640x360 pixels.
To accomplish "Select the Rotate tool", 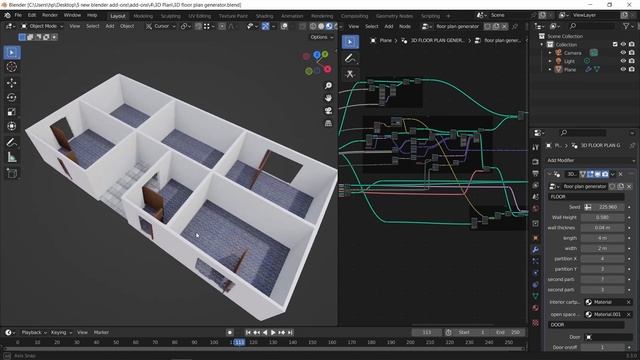I will (11, 97).
